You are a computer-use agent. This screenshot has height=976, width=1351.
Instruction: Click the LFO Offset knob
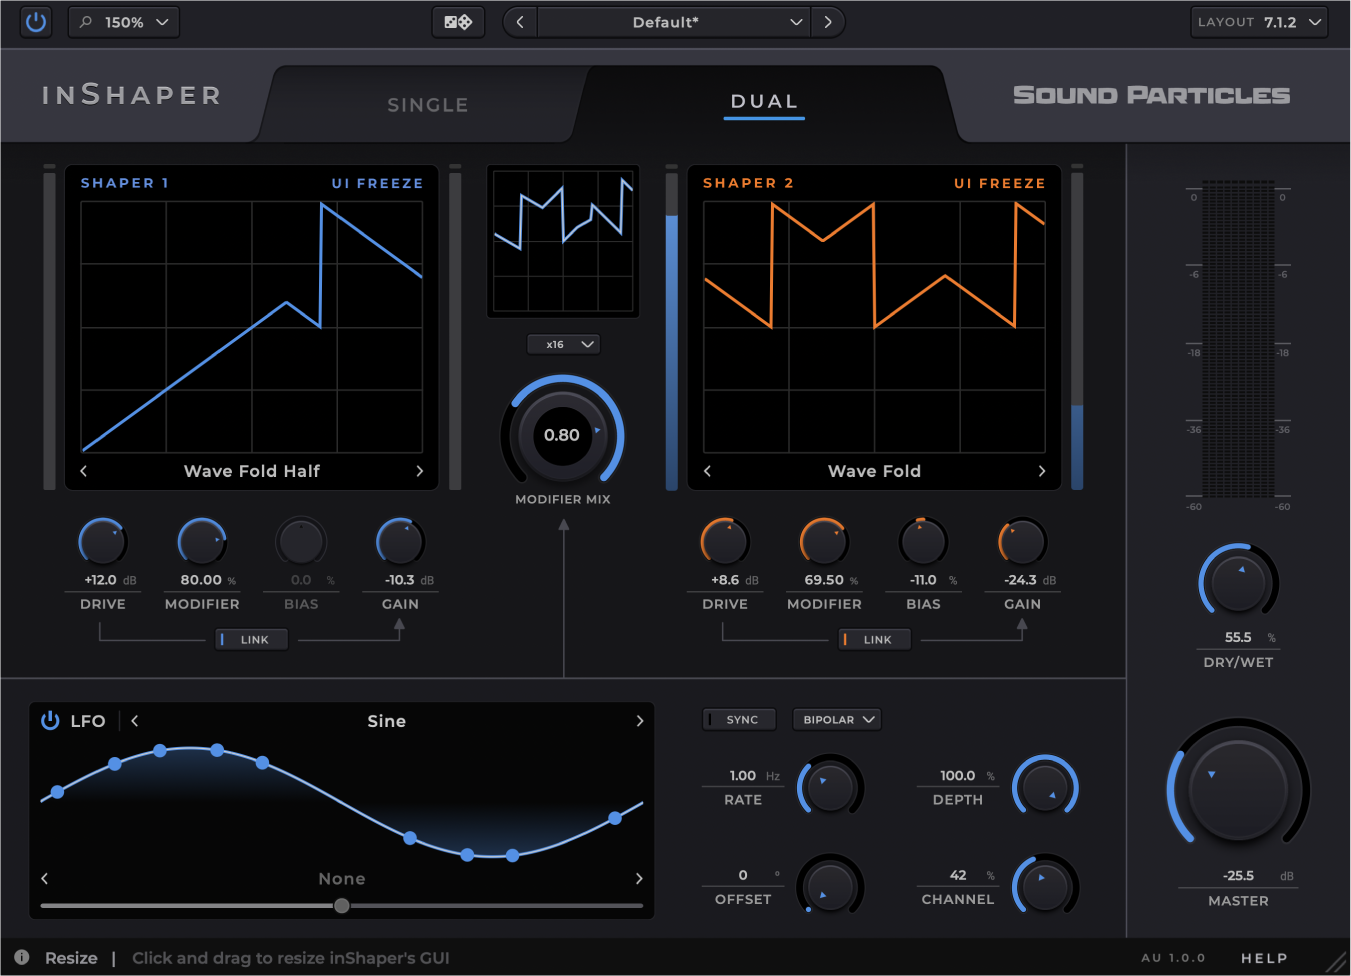(x=830, y=886)
